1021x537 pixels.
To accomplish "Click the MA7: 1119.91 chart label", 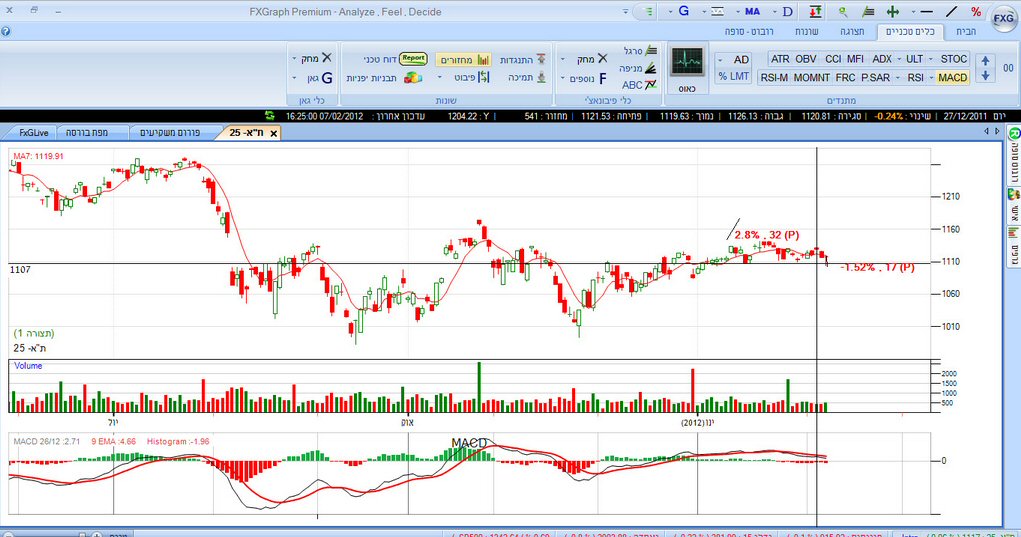I will (x=38, y=156).
